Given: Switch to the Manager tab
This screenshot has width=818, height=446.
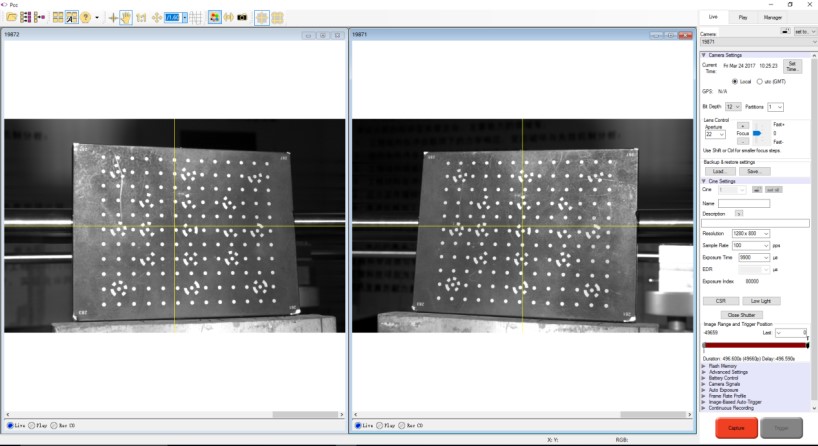Looking at the screenshot, I should coord(773,17).
